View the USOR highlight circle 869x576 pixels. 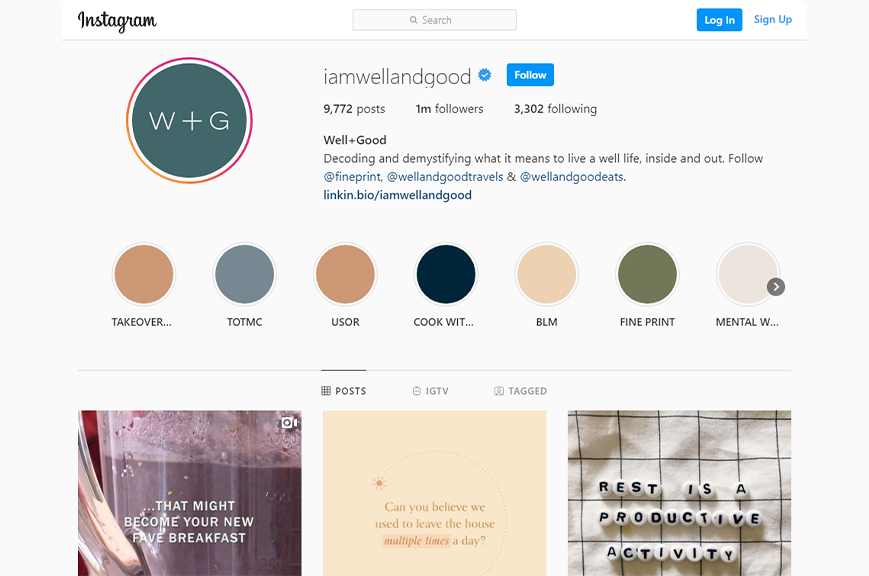point(345,274)
